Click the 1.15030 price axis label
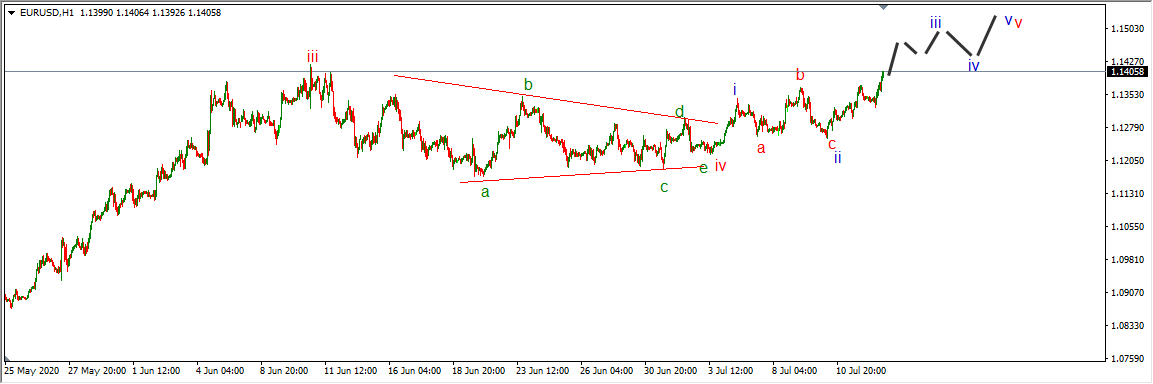The image size is (1153, 384). pos(1127,29)
